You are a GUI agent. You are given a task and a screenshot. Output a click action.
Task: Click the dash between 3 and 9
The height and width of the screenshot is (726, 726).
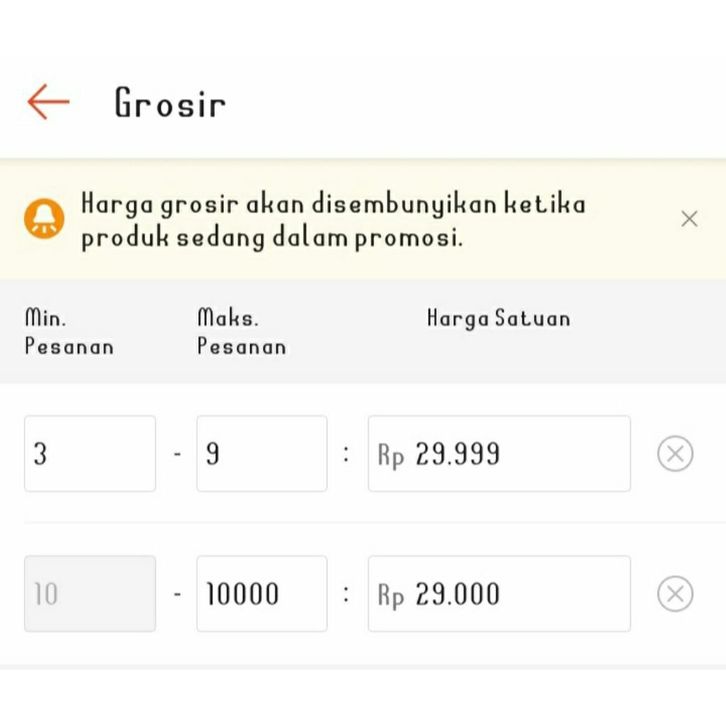[x=177, y=455]
